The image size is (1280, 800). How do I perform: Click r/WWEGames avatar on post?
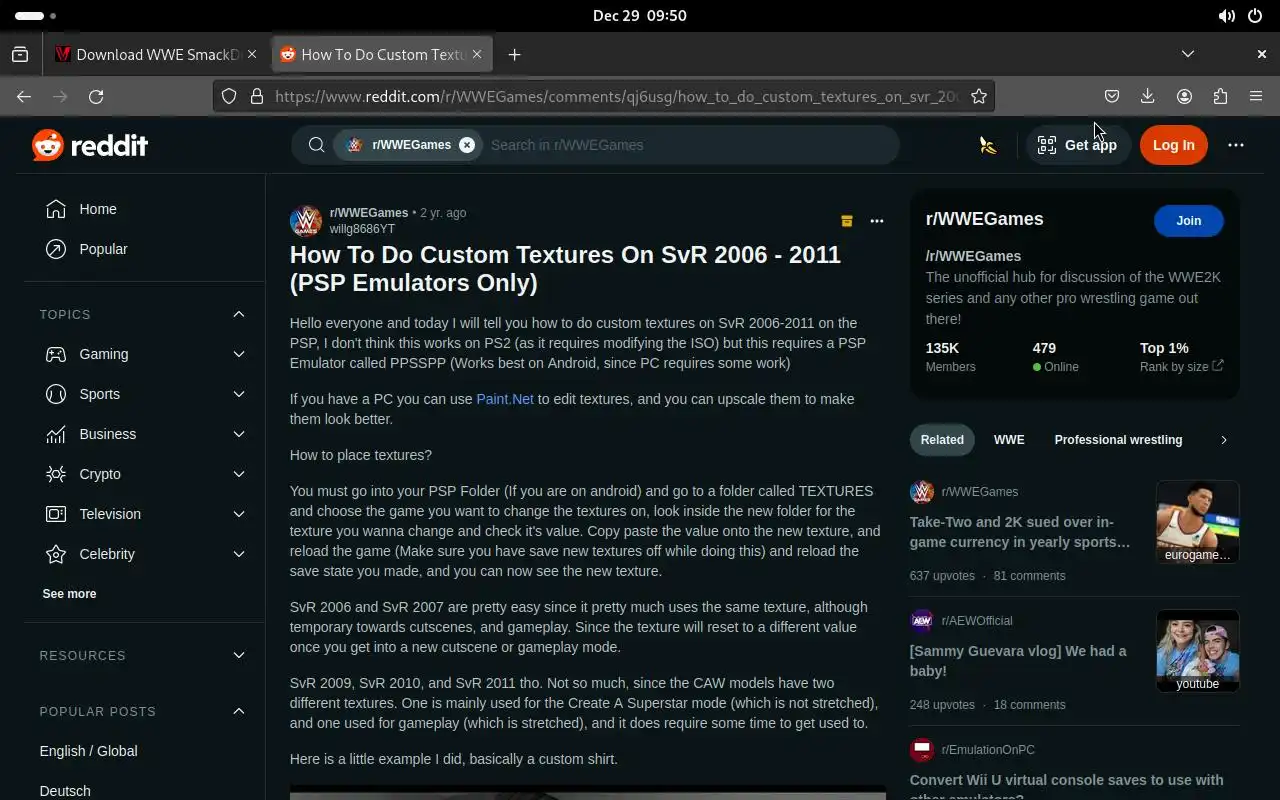pyautogui.click(x=306, y=221)
